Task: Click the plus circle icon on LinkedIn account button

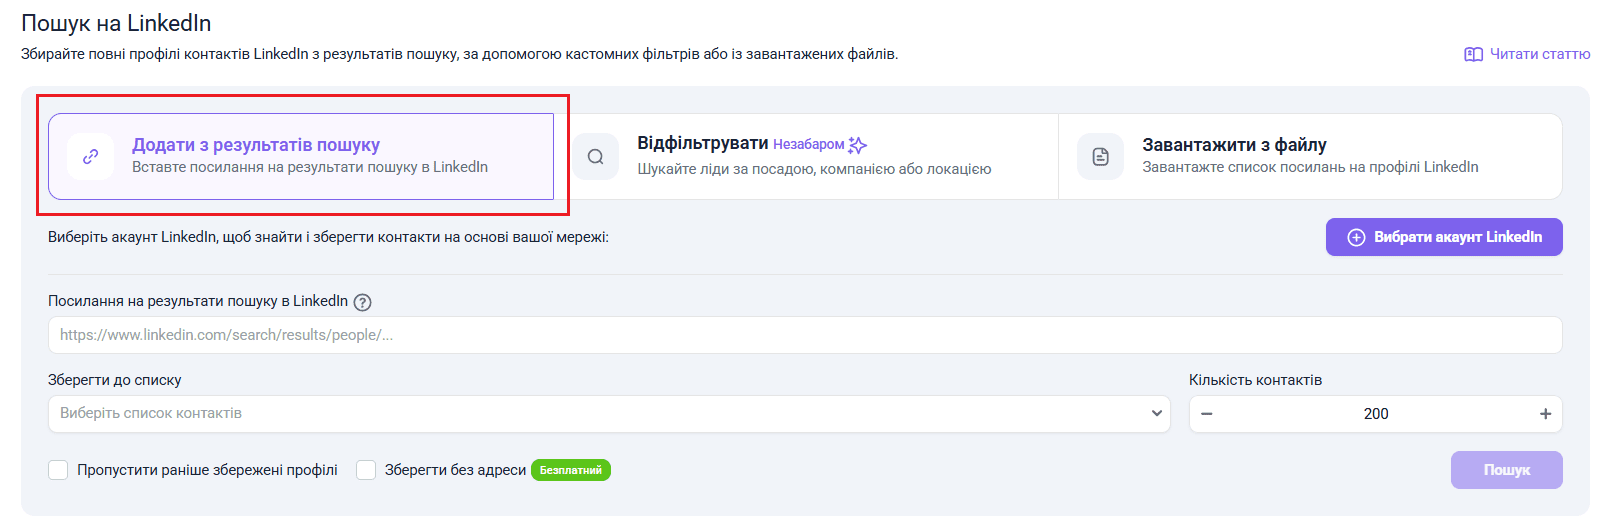Action: (x=1356, y=237)
